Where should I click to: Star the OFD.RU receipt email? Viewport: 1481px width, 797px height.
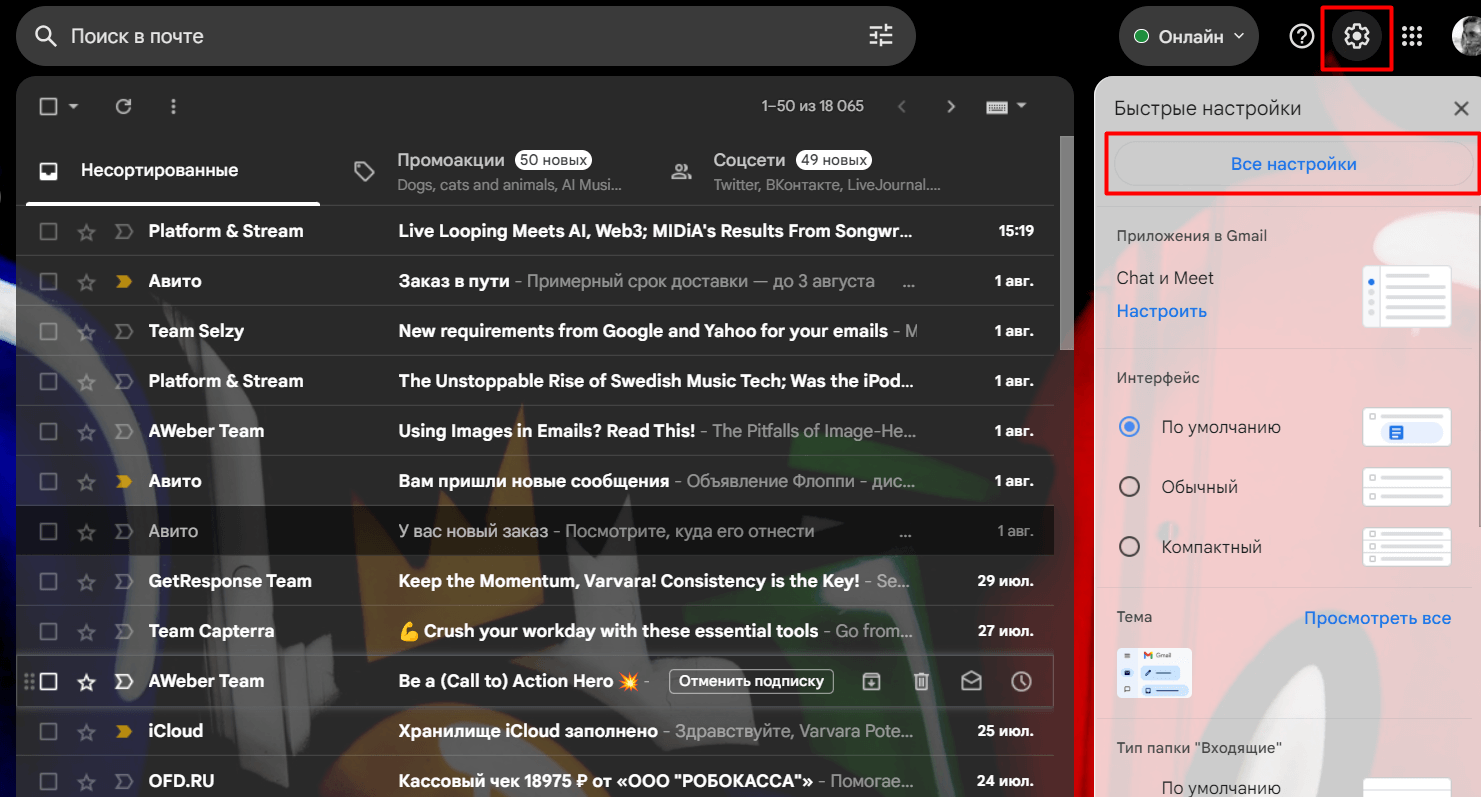pyautogui.click(x=86, y=782)
